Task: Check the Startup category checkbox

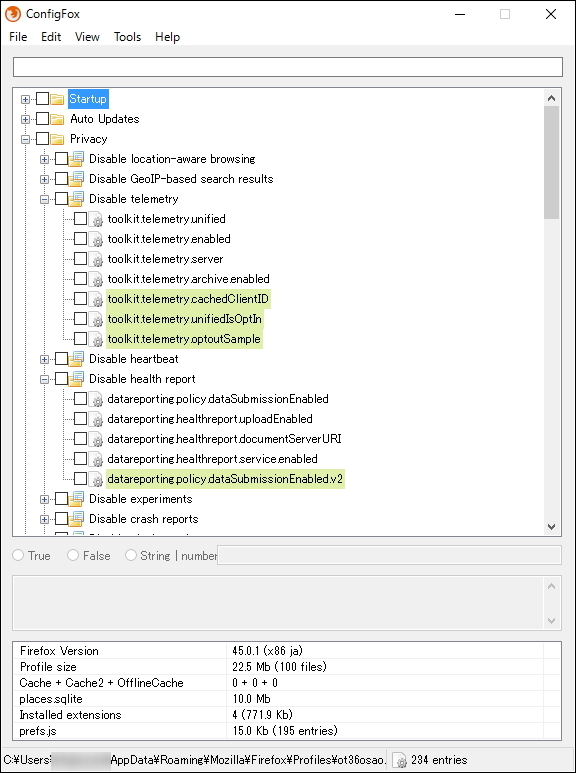Action: click(x=42, y=99)
